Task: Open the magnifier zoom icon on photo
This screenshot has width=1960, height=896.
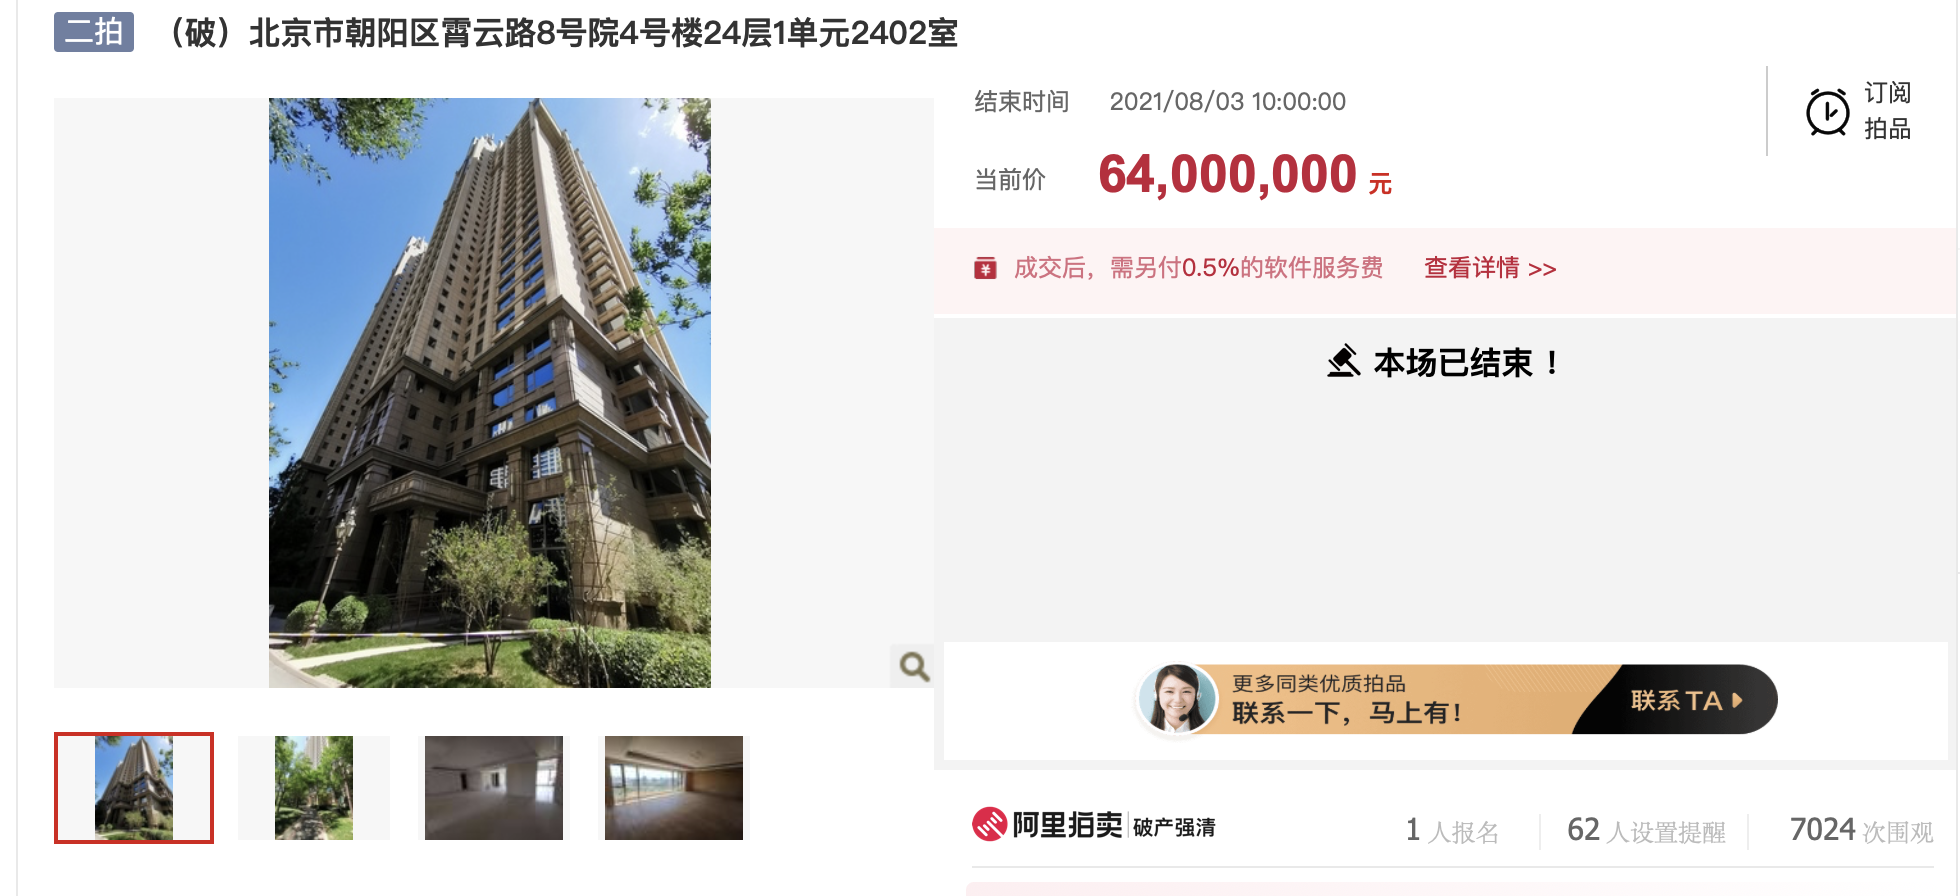Action: (x=913, y=666)
